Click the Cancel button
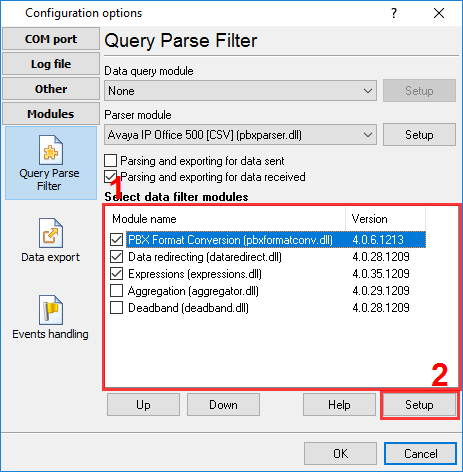Screen dimensions: 463x472 pyautogui.click(x=420, y=454)
